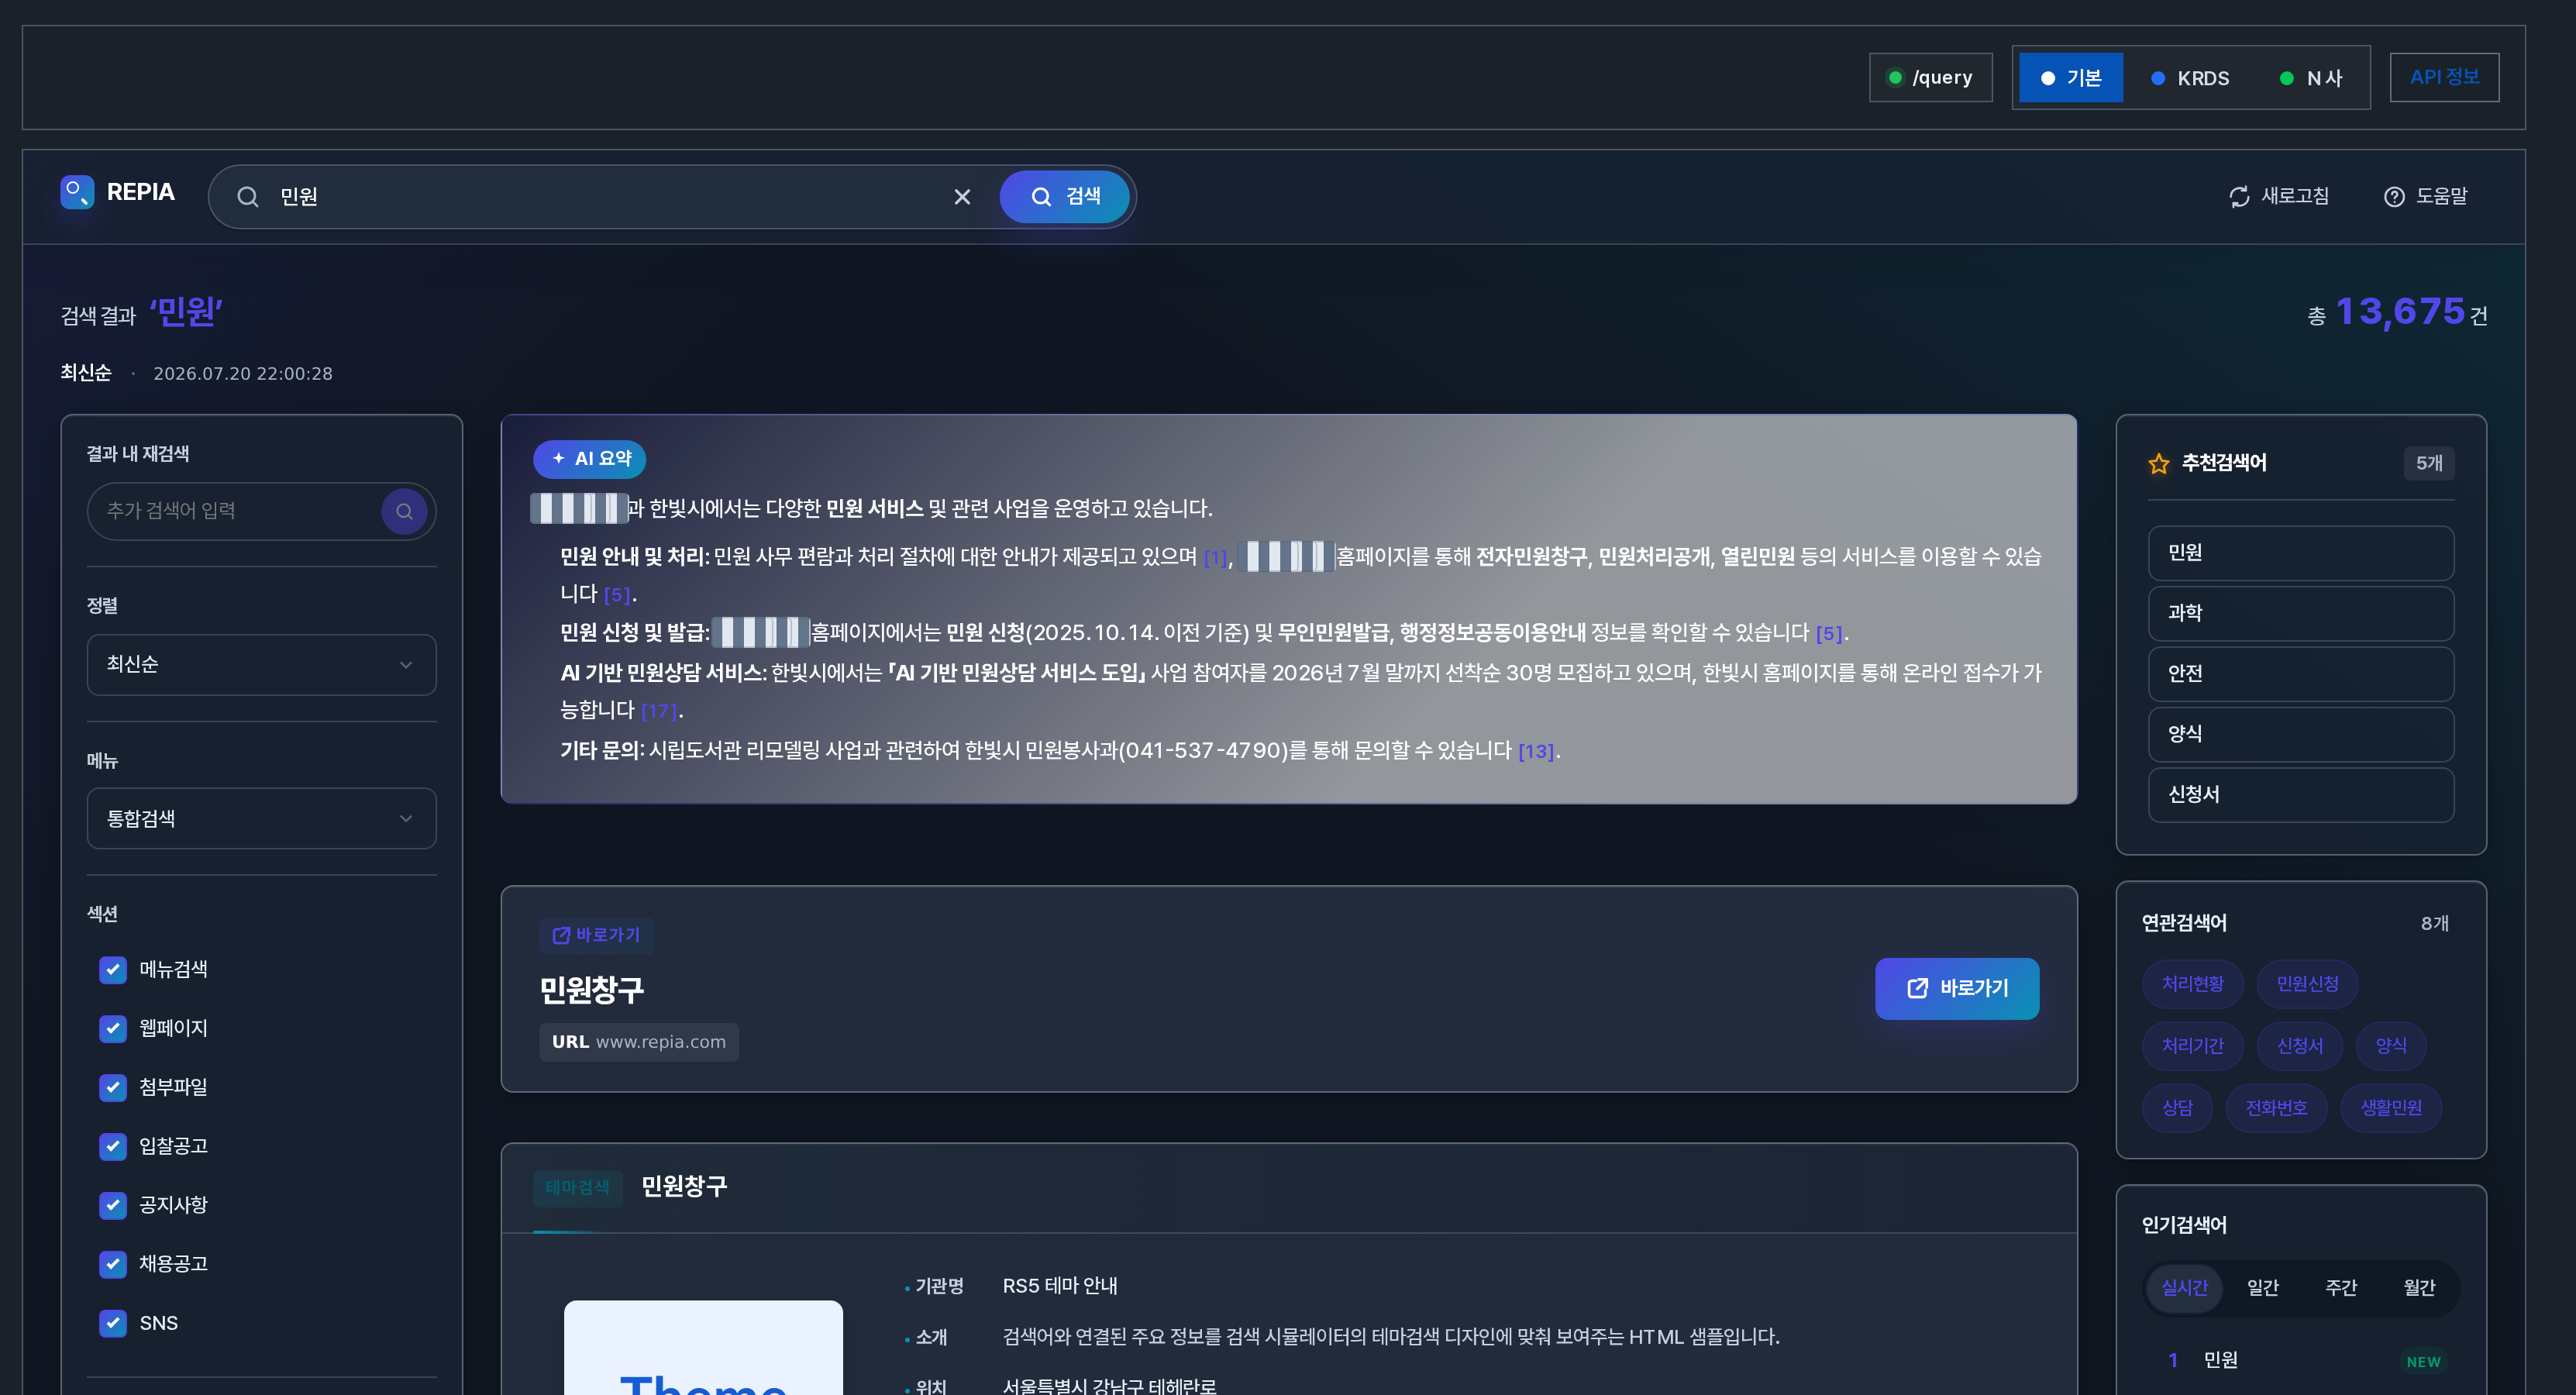Click the 새로고침 refresh icon
The width and height of the screenshot is (2576, 1395).
coord(2239,197)
